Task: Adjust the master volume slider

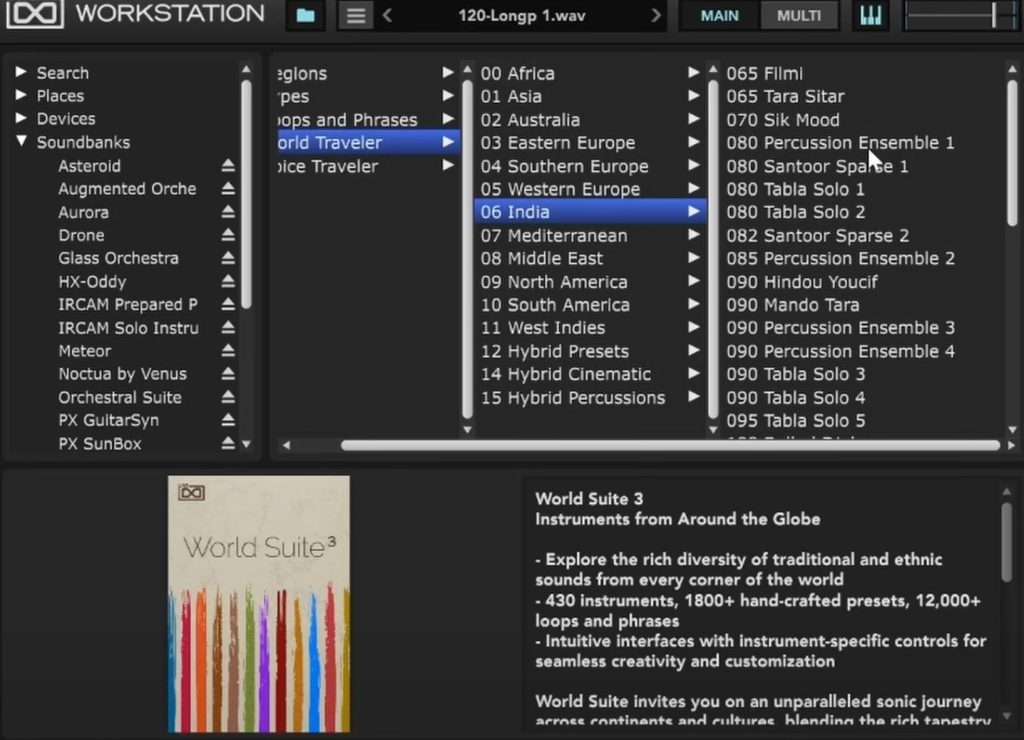Action: point(993,15)
